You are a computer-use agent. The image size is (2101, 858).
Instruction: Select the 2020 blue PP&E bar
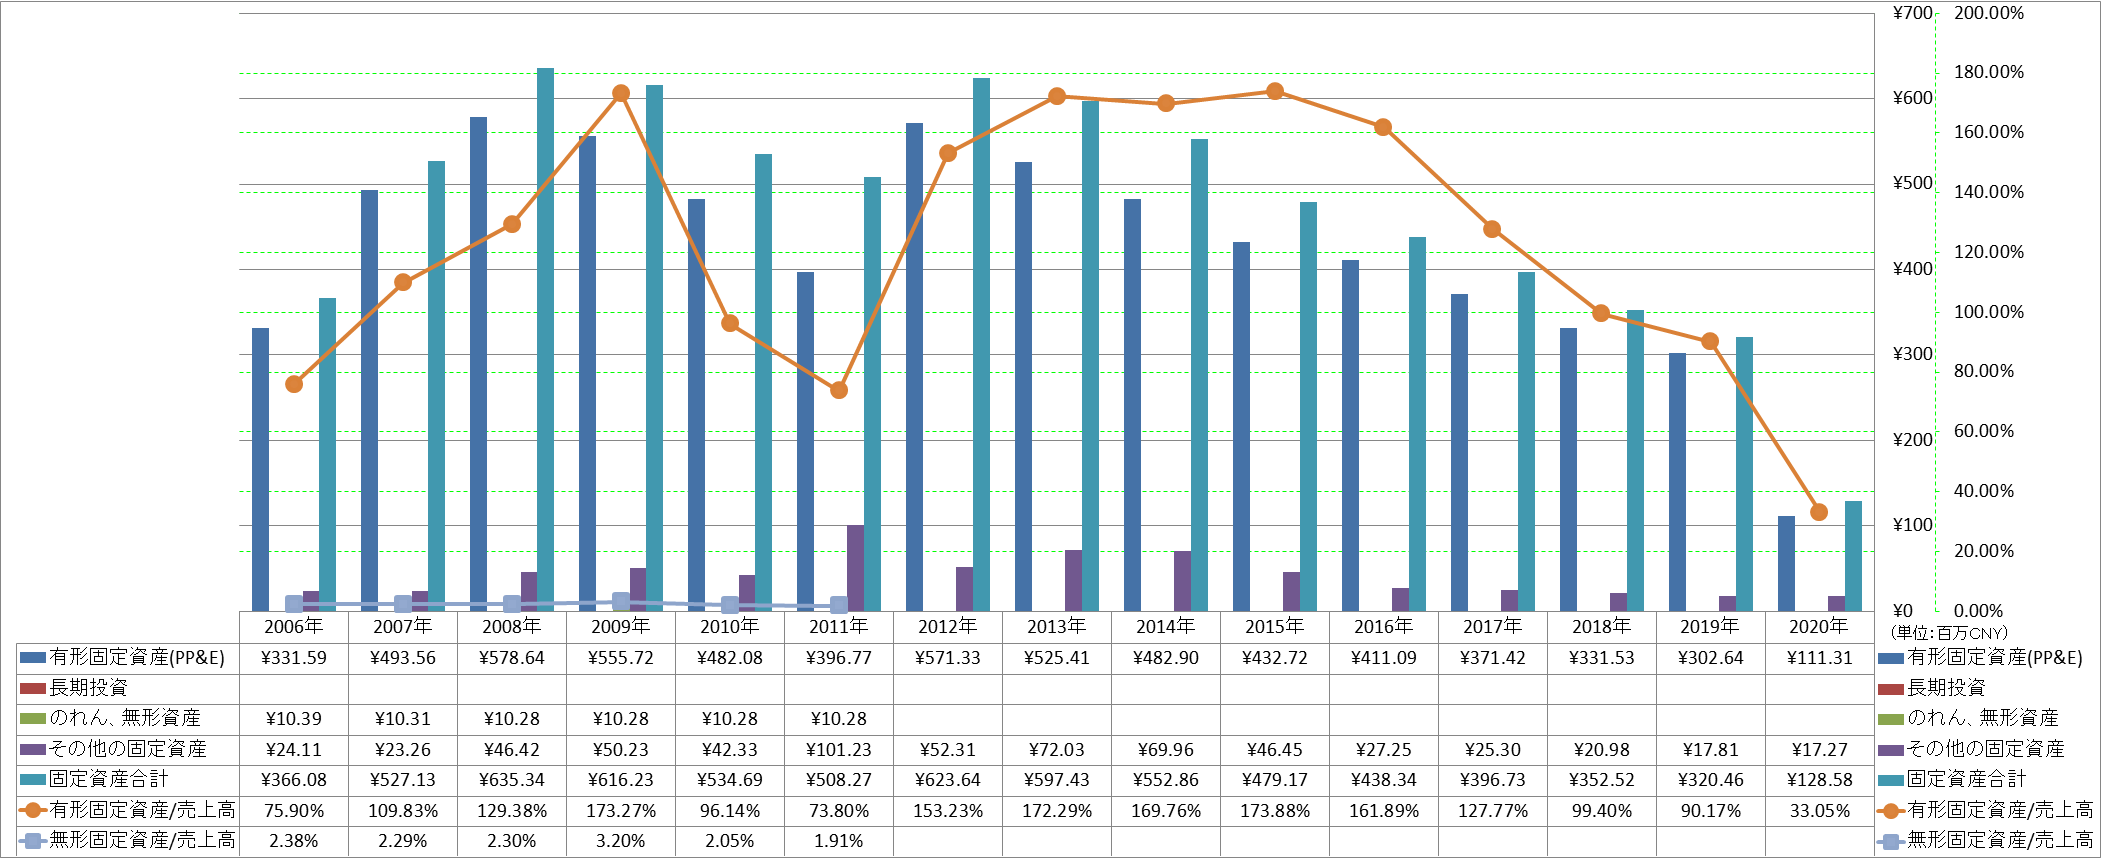point(1786,563)
